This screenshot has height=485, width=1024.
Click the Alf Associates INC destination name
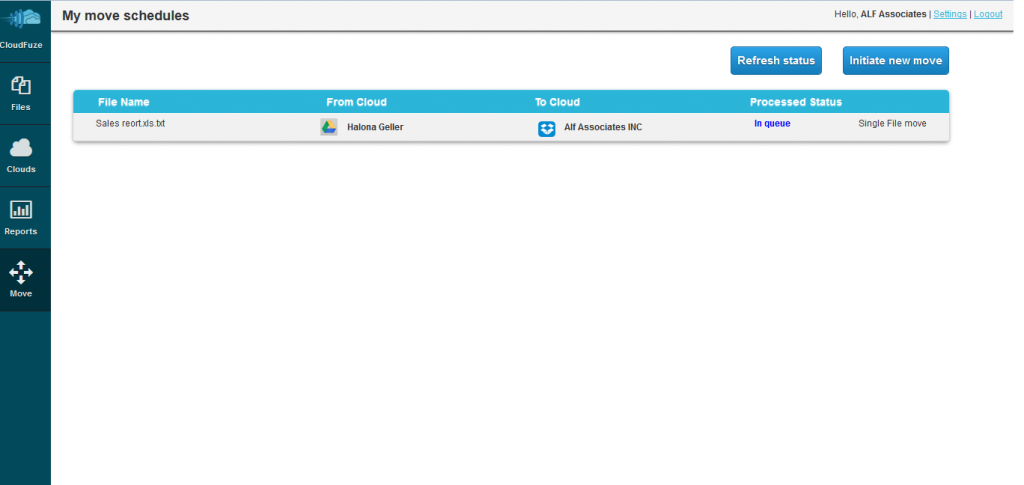(x=603, y=127)
